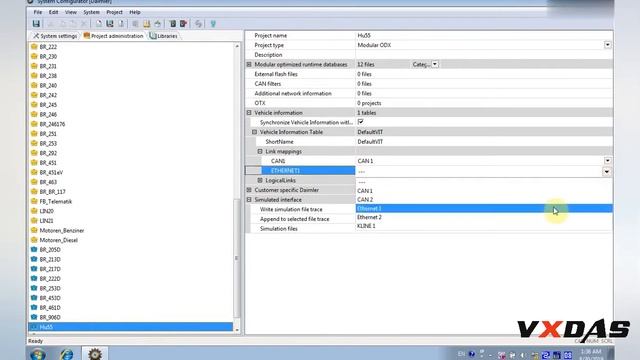Collapse the Link mappings node
The height and width of the screenshot is (360, 640).
pos(260,151)
